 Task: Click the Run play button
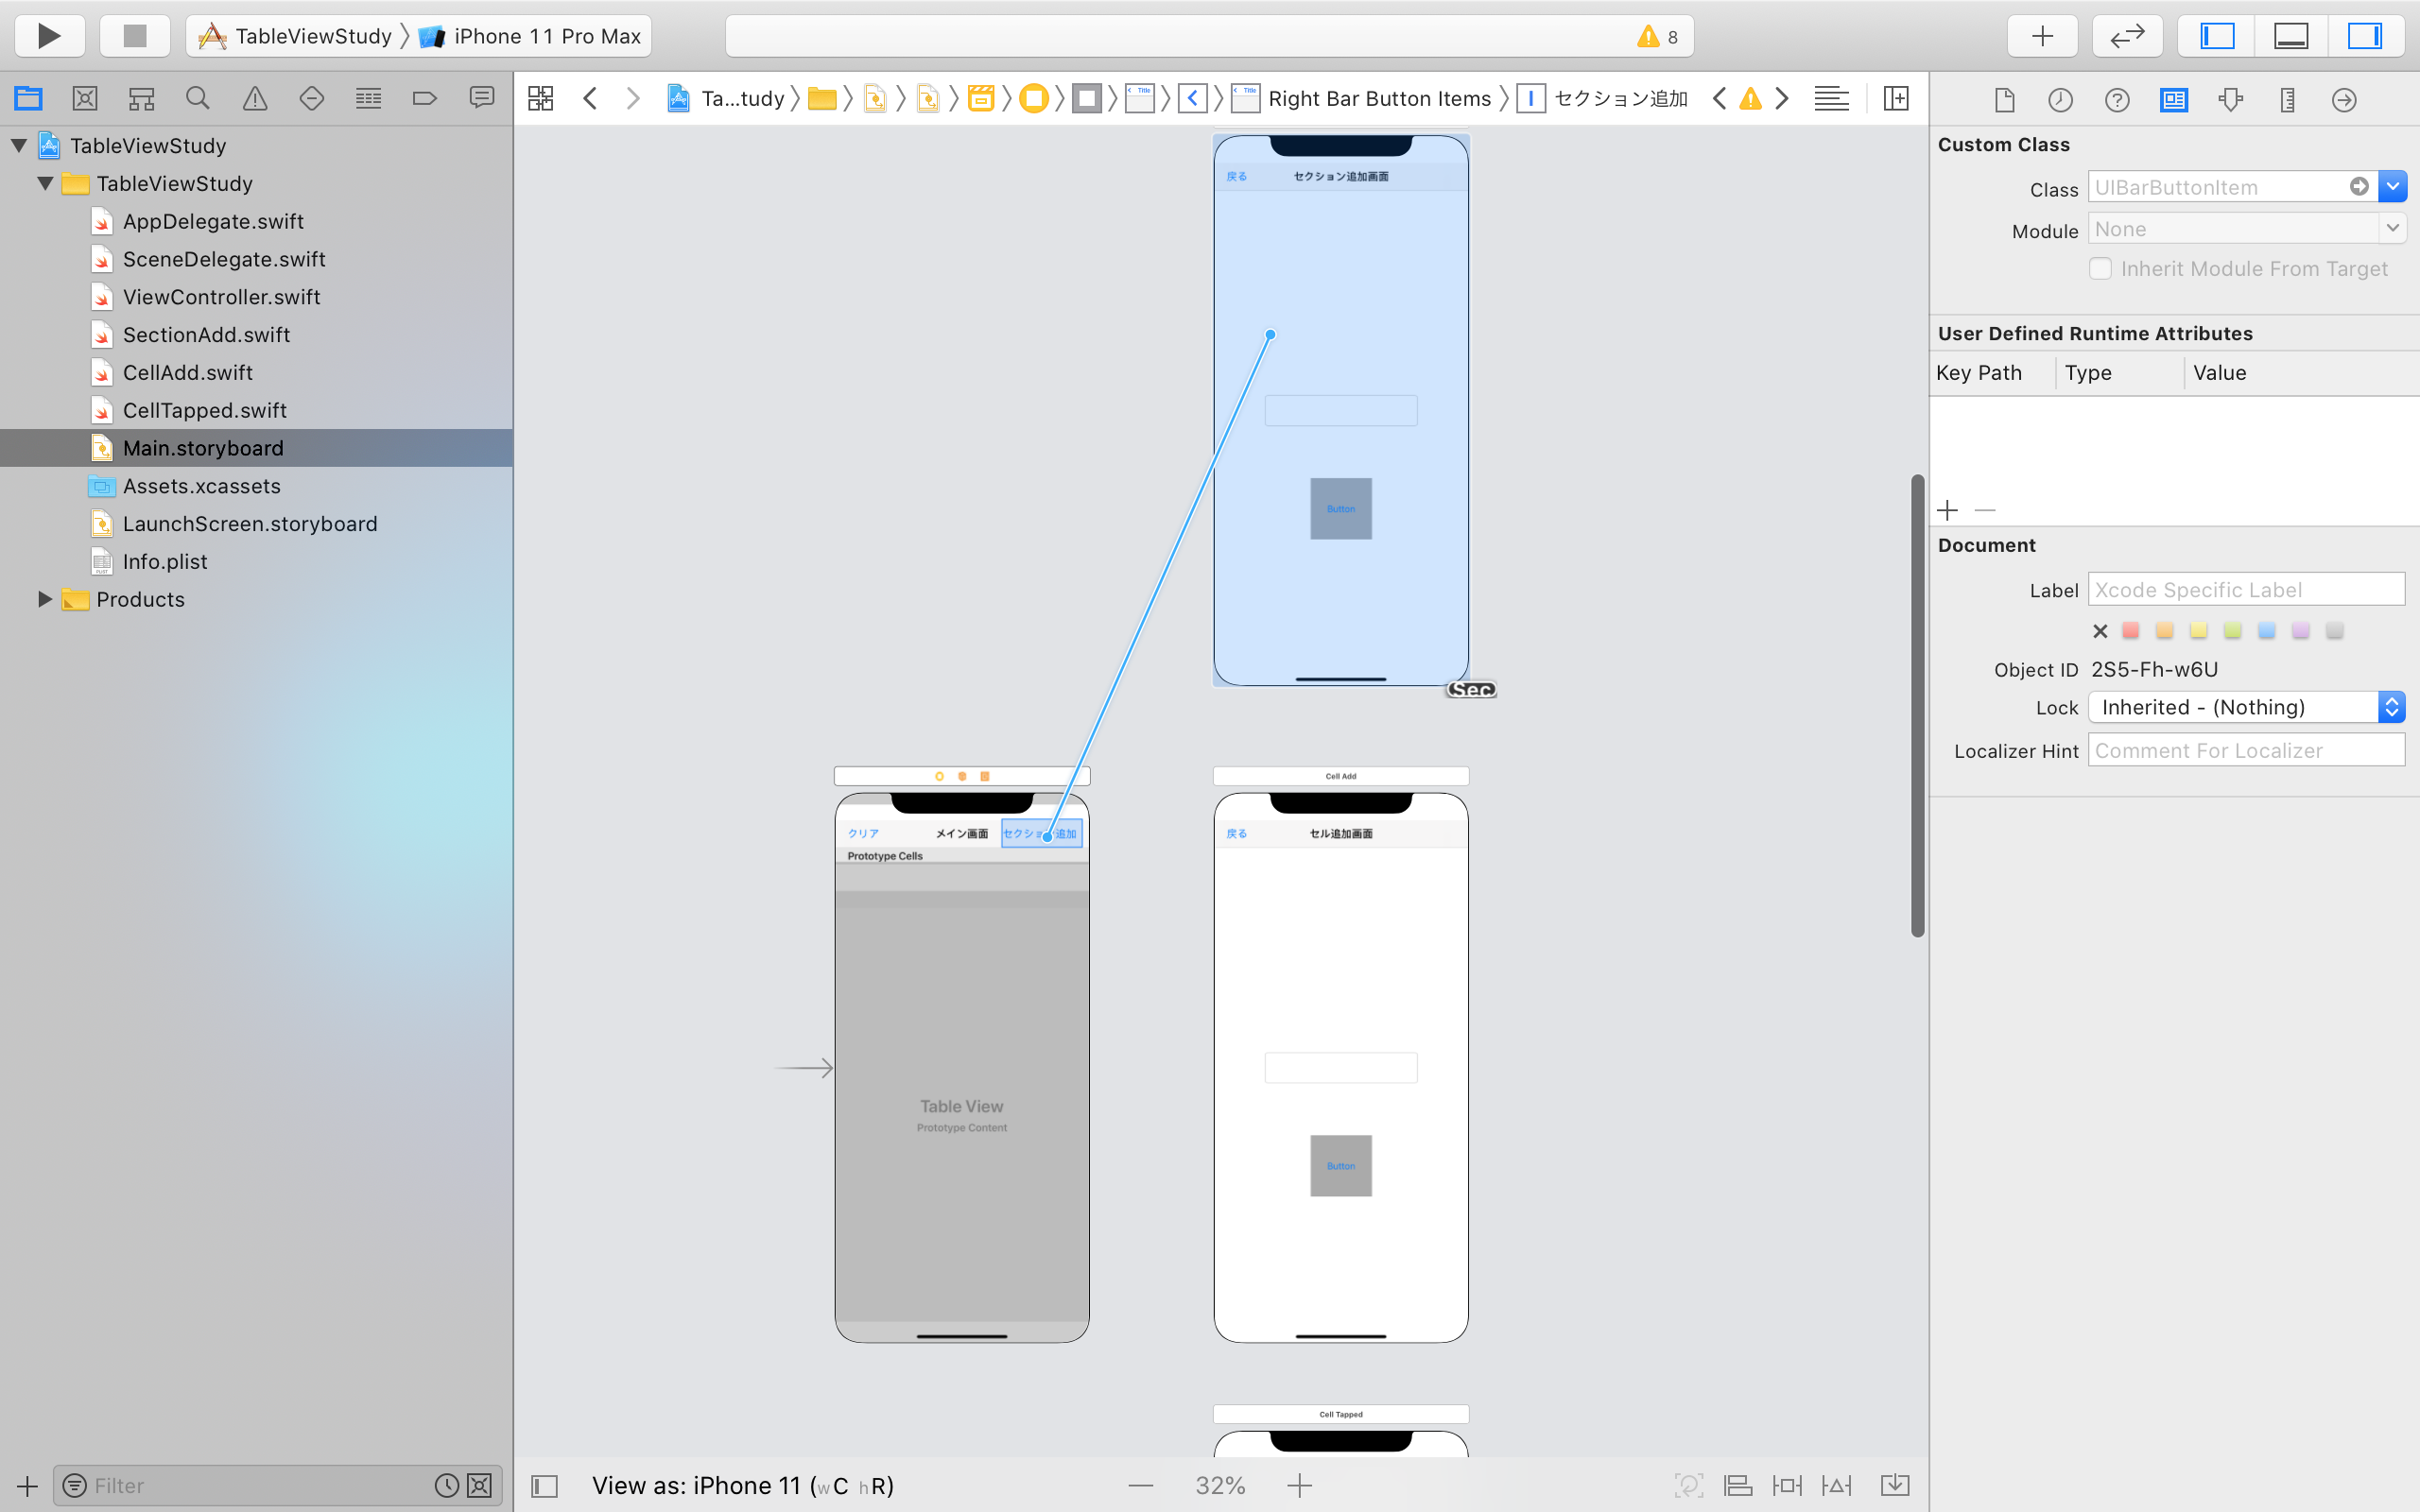[x=48, y=36]
